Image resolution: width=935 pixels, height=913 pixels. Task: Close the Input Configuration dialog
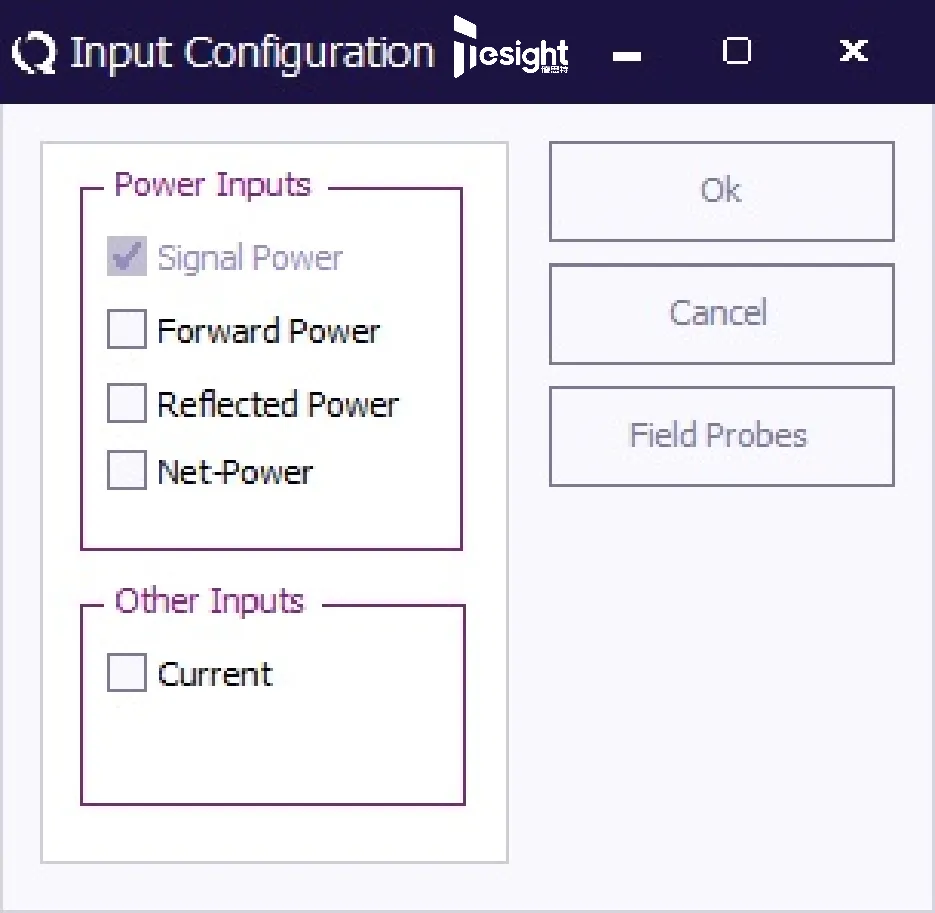point(853,51)
